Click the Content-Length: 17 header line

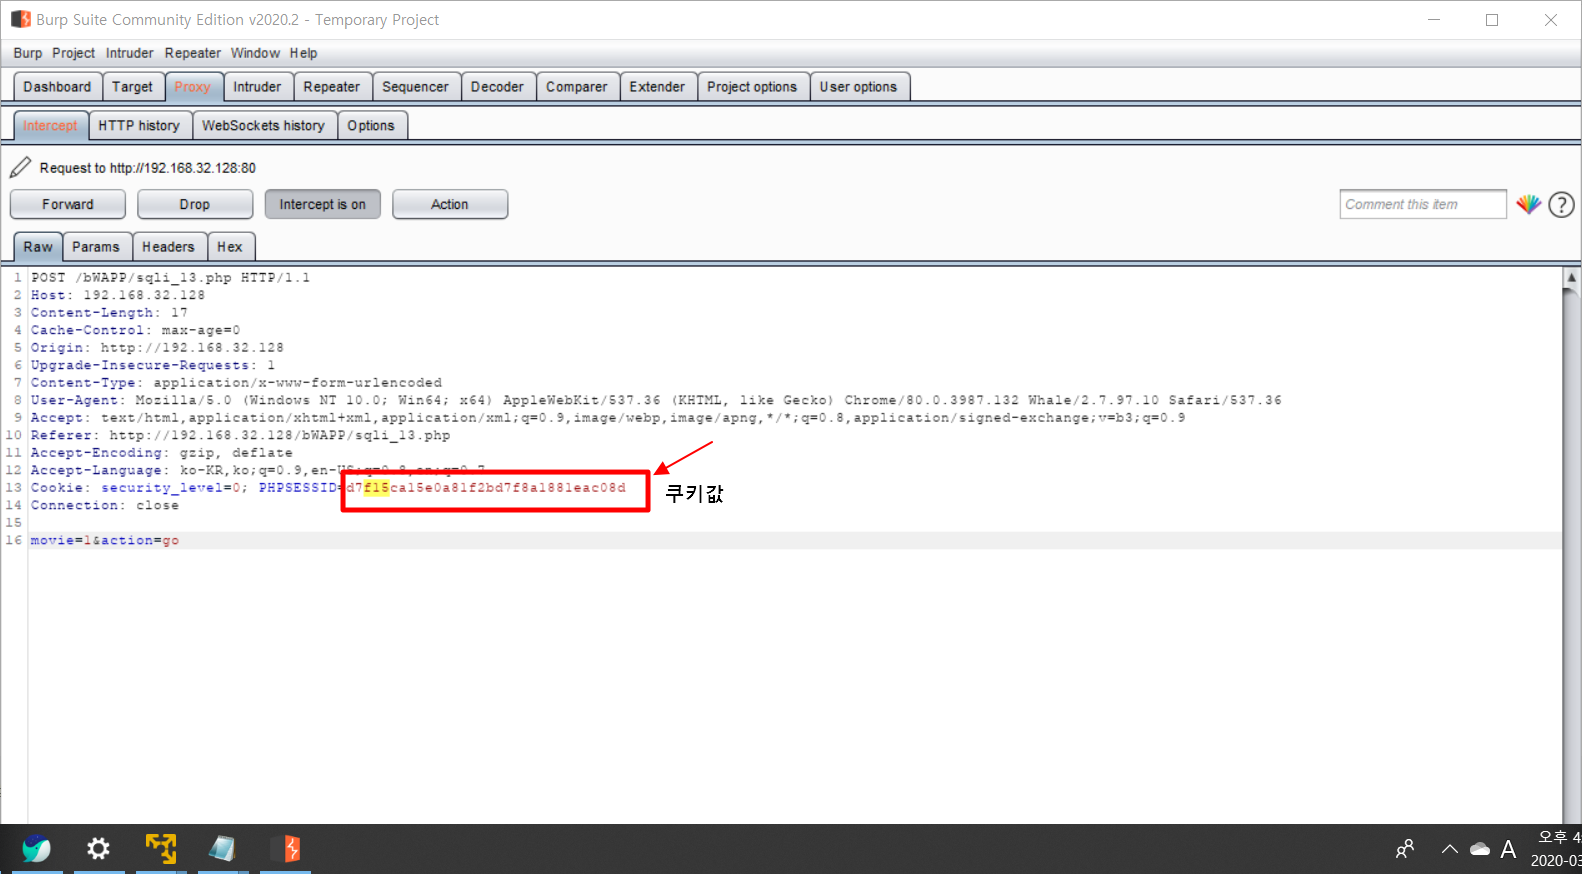coord(109,313)
